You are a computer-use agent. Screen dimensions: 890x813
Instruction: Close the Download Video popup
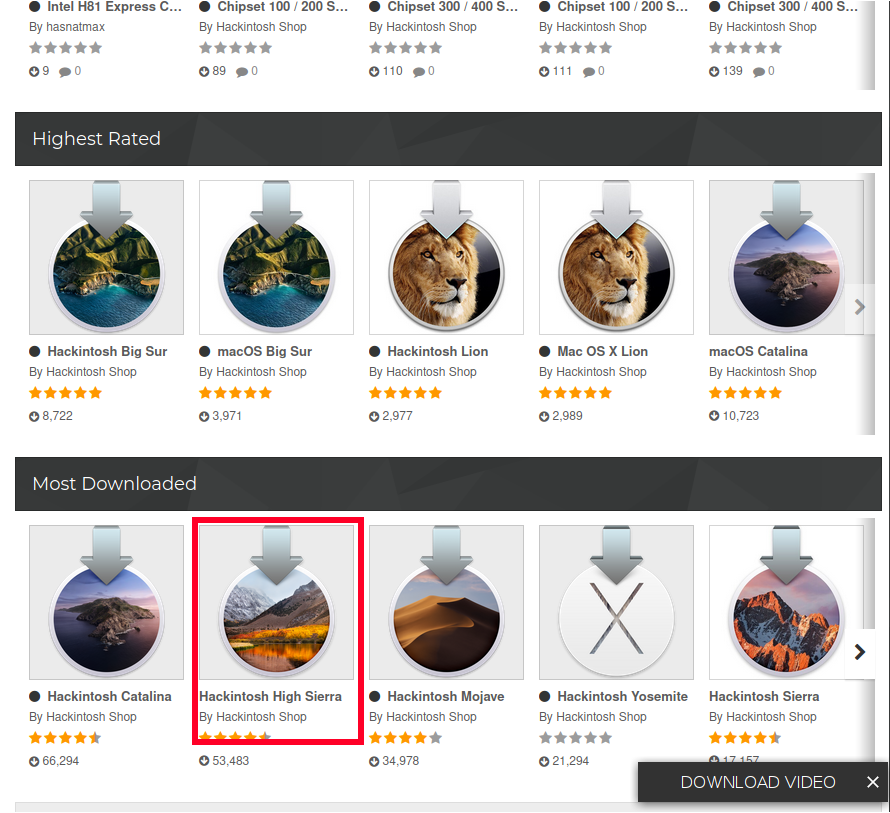(x=873, y=782)
